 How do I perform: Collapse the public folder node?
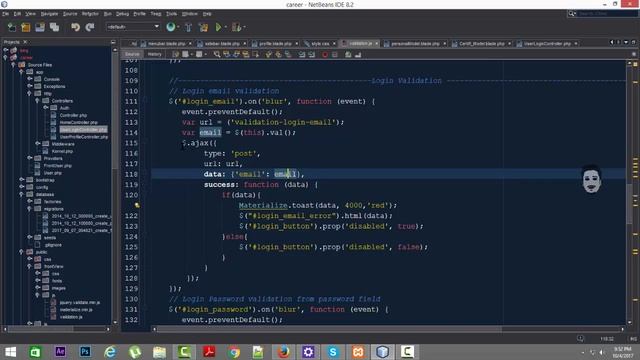coord(22,252)
